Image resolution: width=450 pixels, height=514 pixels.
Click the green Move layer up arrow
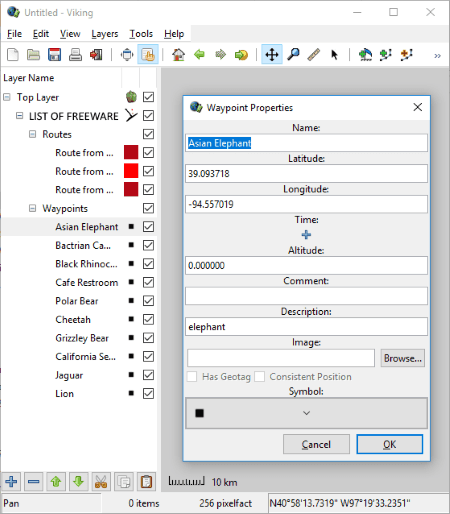56,482
